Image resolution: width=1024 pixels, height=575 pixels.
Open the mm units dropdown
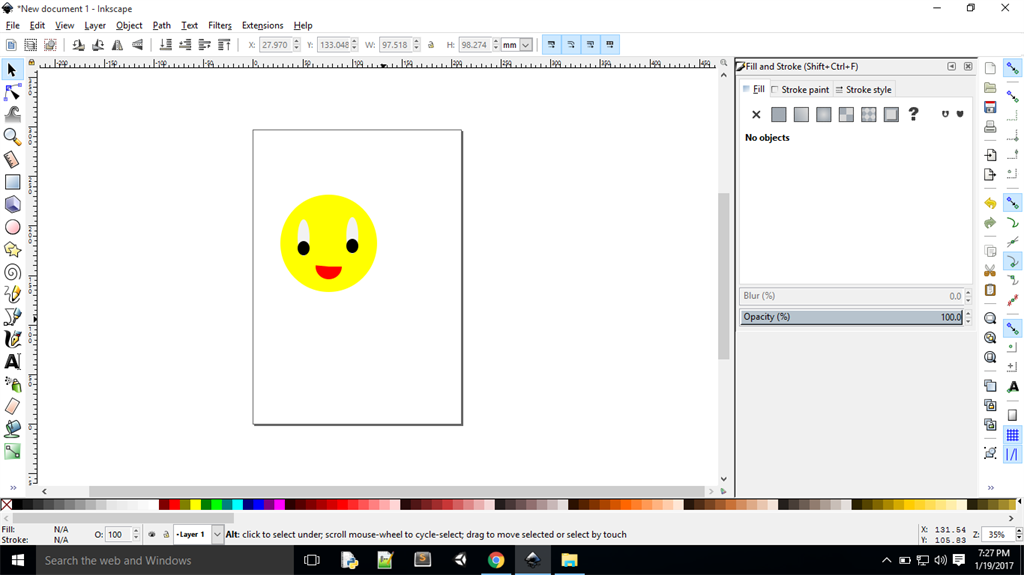(x=525, y=45)
